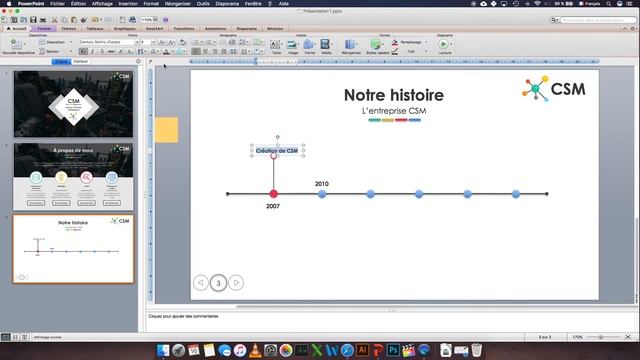Switch to the Contour outline pane tab
This screenshot has width=640, height=360.
click(x=80, y=61)
